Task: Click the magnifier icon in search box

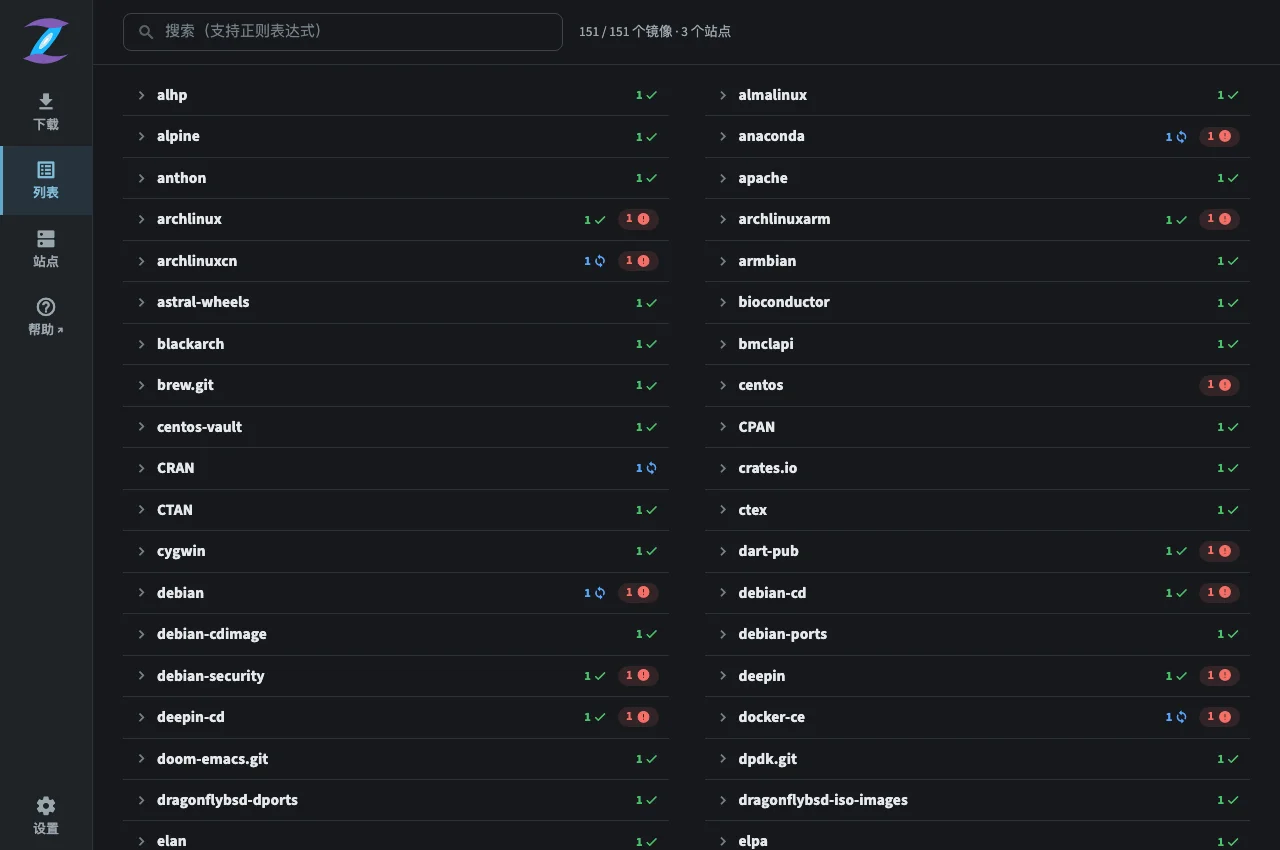Action: pos(147,31)
